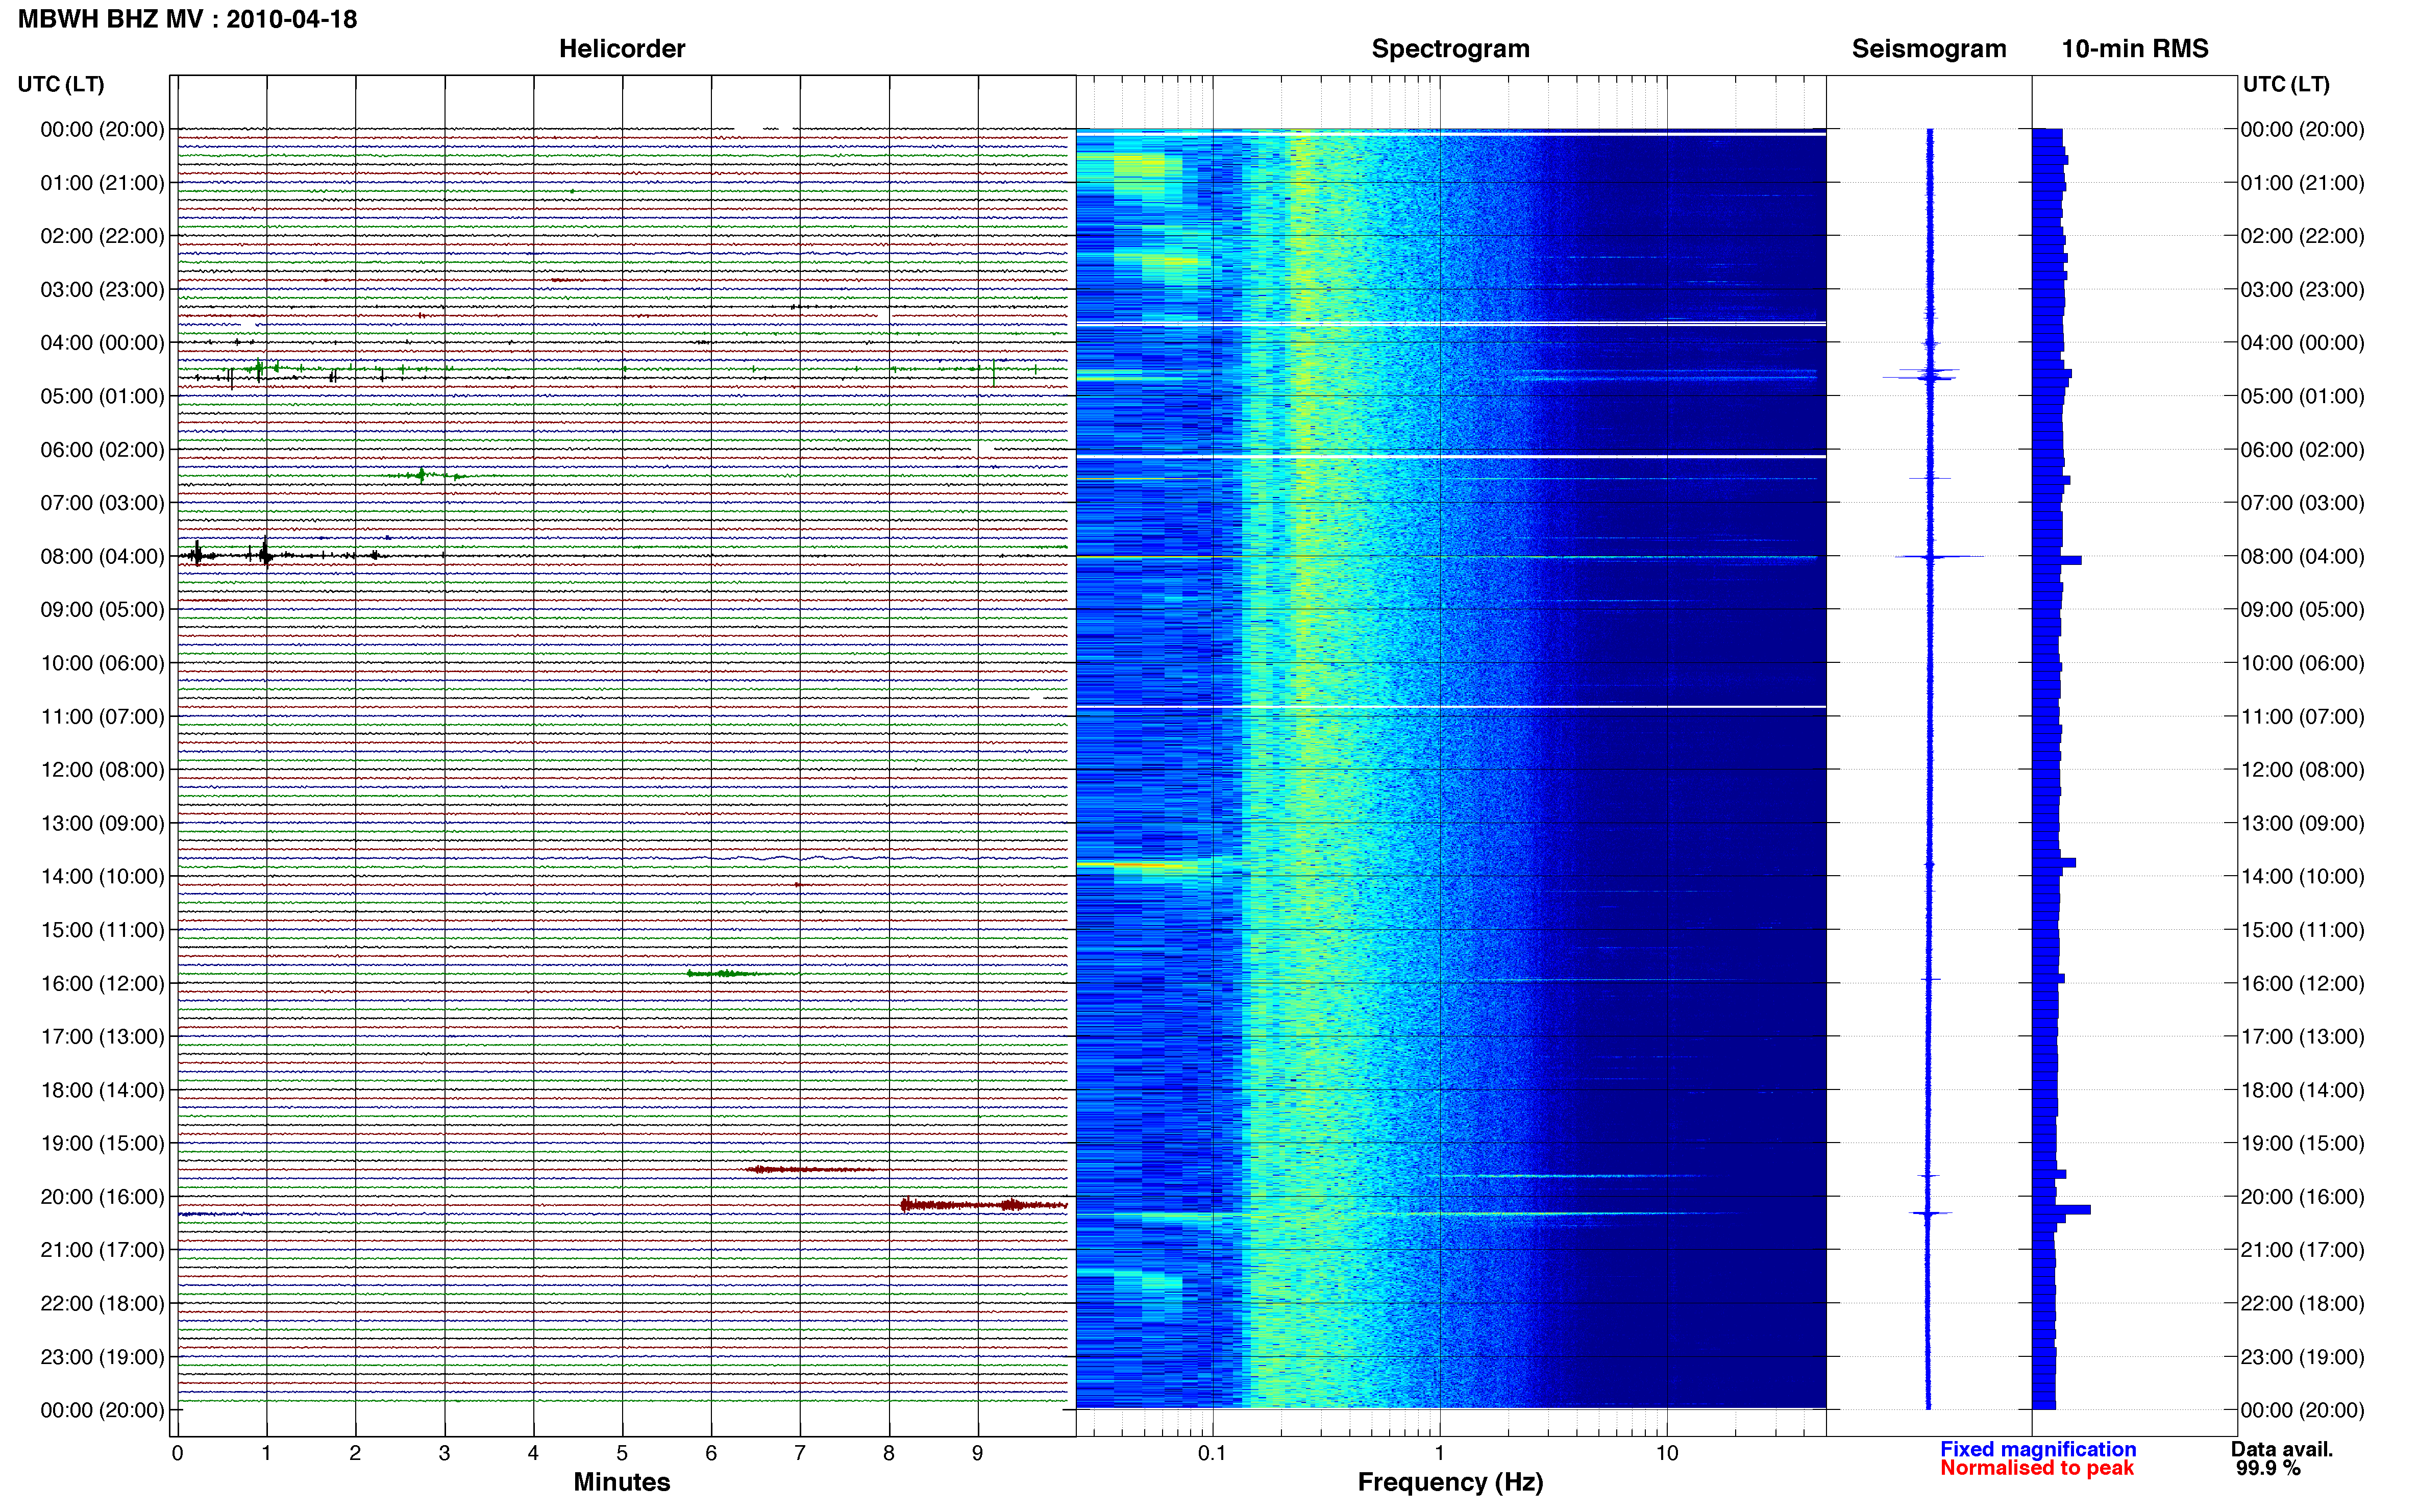The height and width of the screenshot is (1512, 2419).
Task: Select the Seismogram panel heading
Action: [x=1928, y=49]
